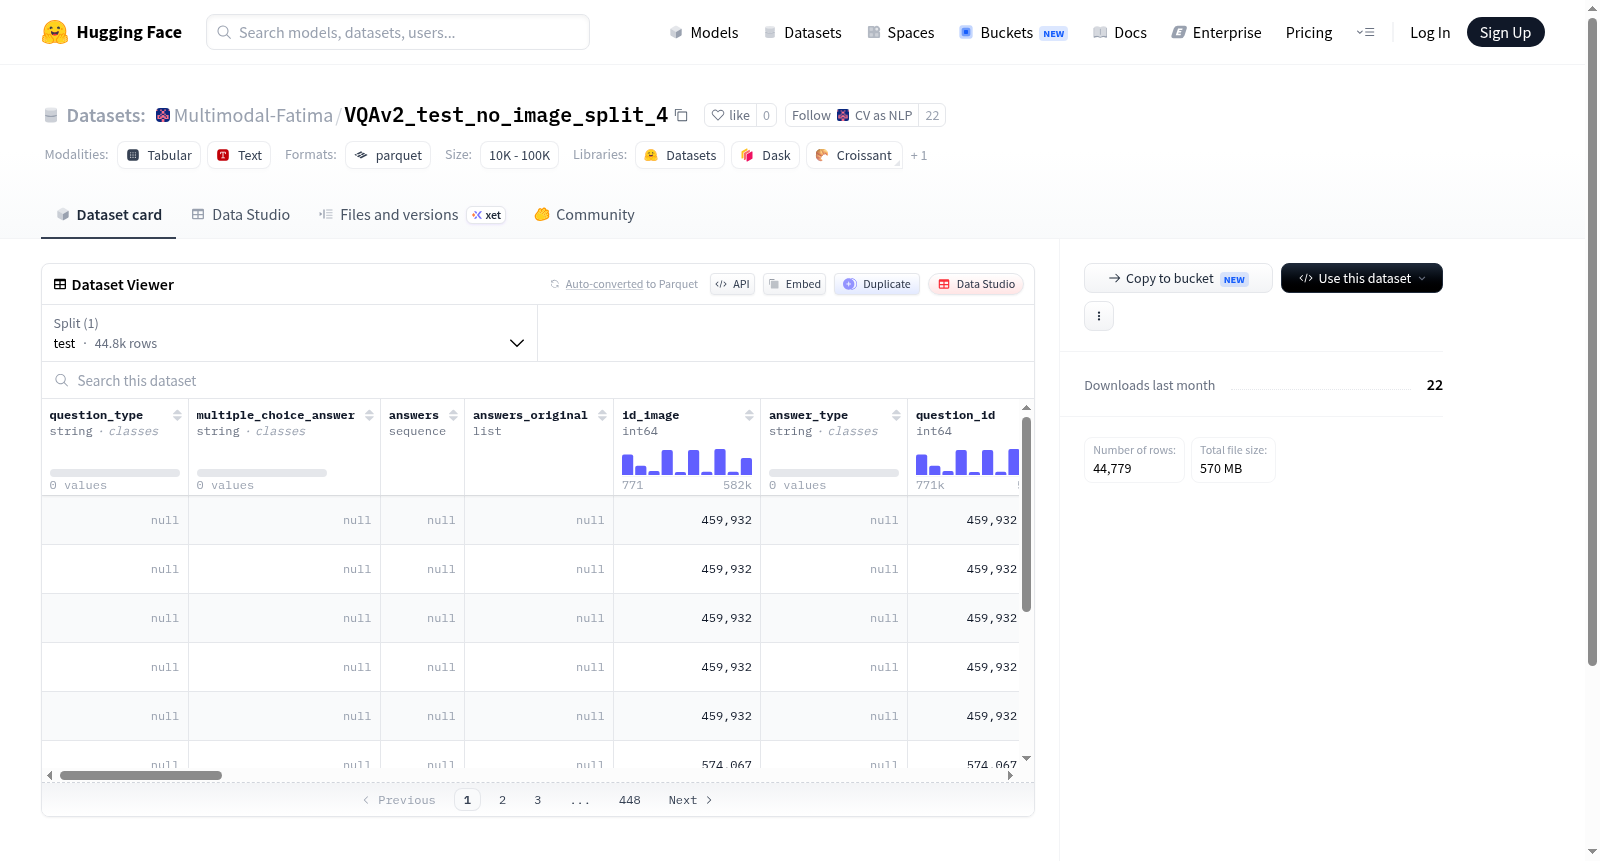This screenshot has height=861, width=1600.
Task: Open the Pricing nav link
Action: pyautogui.click(x=1308, y=32)
